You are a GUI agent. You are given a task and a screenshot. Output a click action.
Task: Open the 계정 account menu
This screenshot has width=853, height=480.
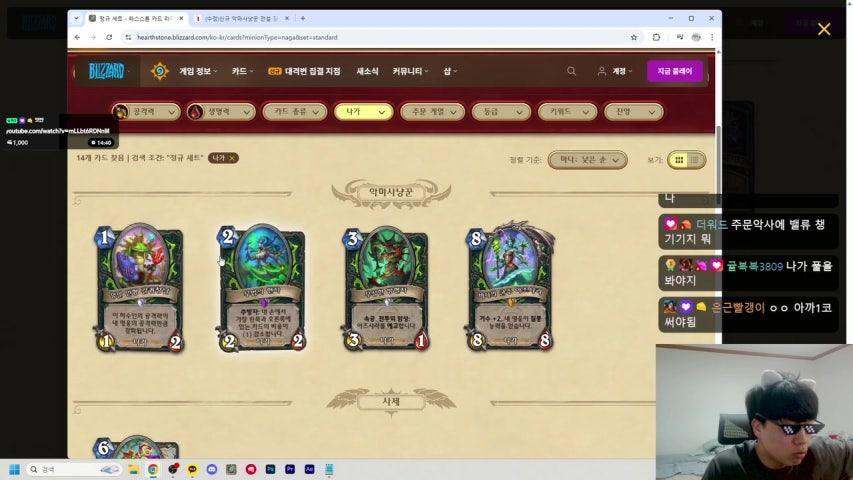coord(615,71)
